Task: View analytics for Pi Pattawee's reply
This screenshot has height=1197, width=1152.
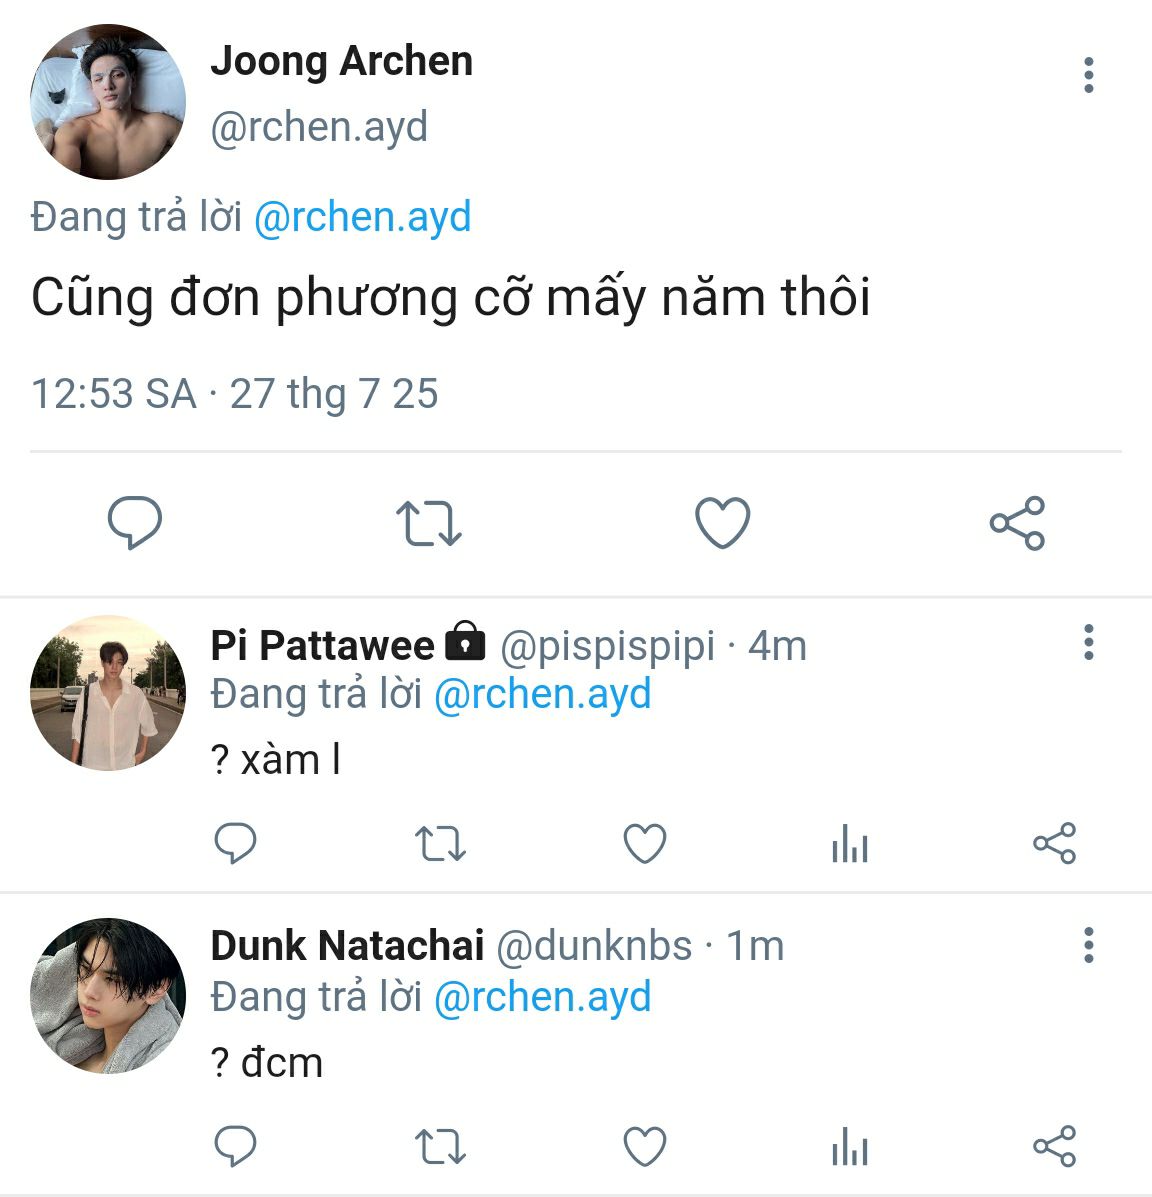Action: (x=849, y=845)
